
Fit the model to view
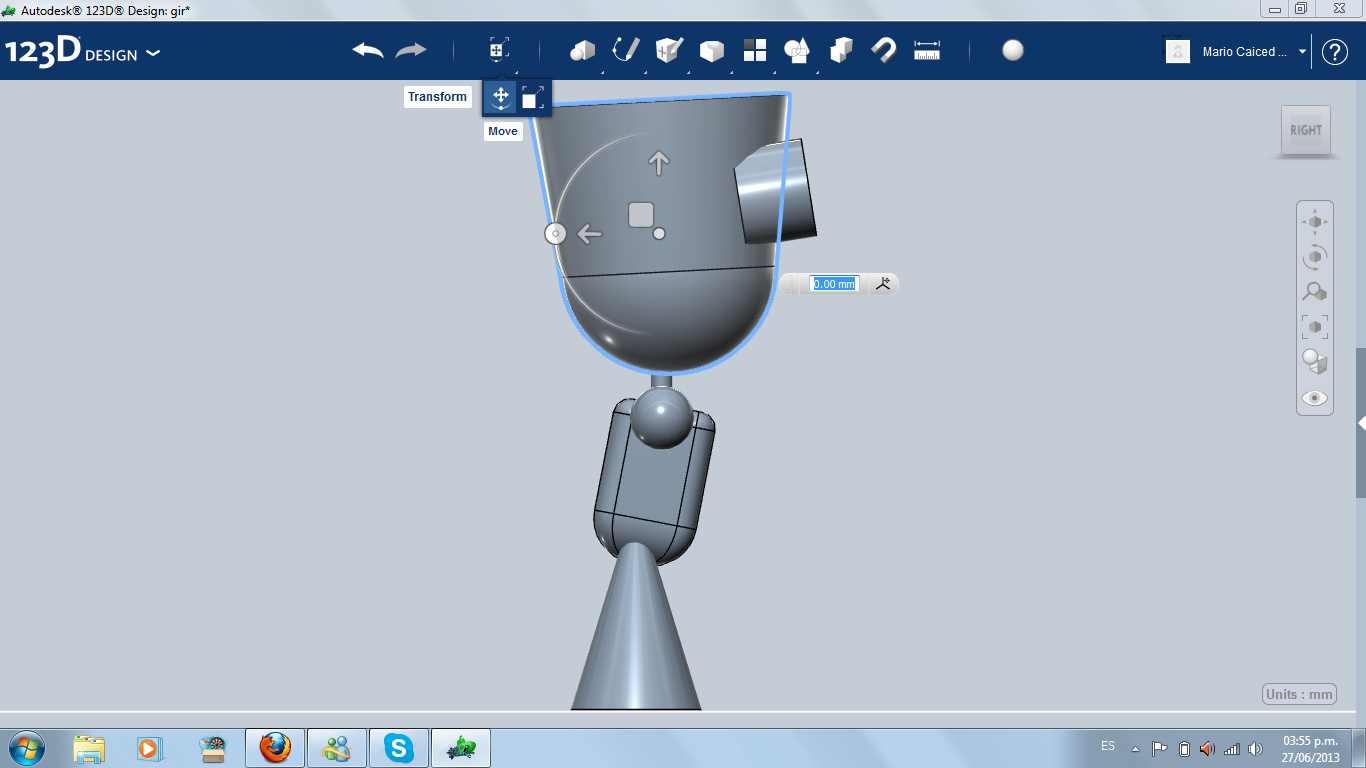pyautogui.click(x=1315, y=326)
